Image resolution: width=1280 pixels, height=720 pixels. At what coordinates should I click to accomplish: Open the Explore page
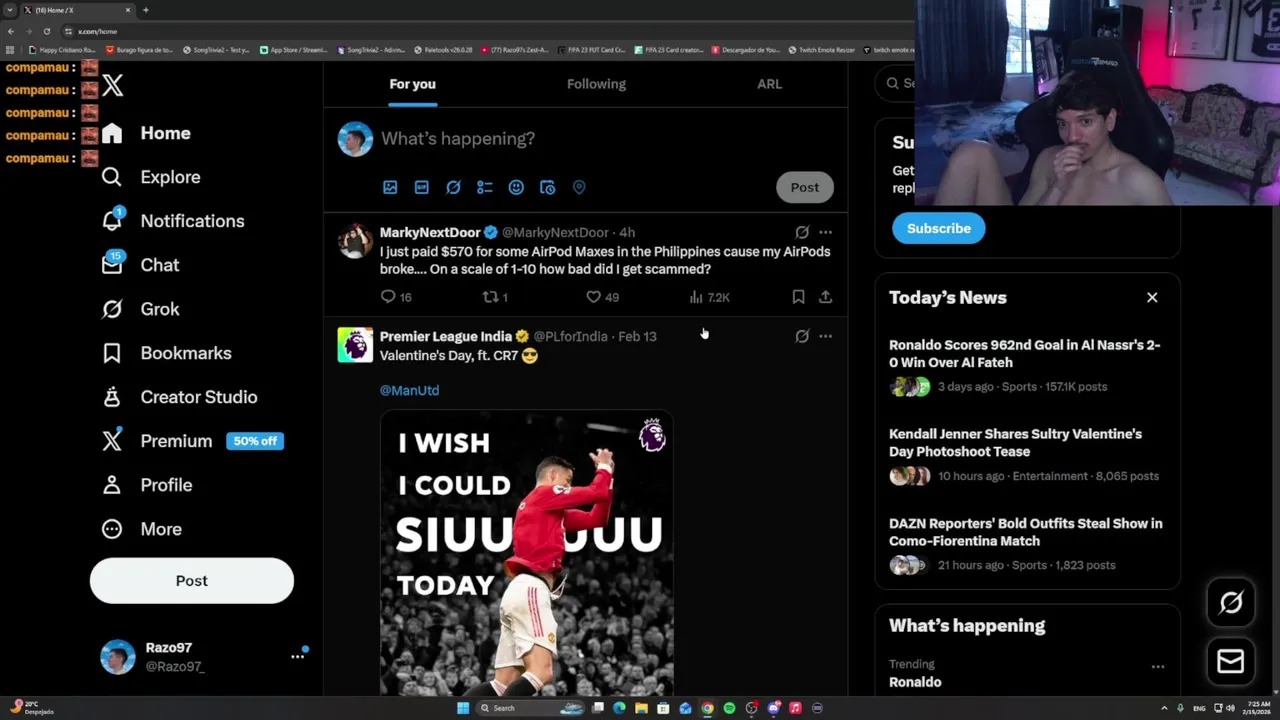(151, 177)
